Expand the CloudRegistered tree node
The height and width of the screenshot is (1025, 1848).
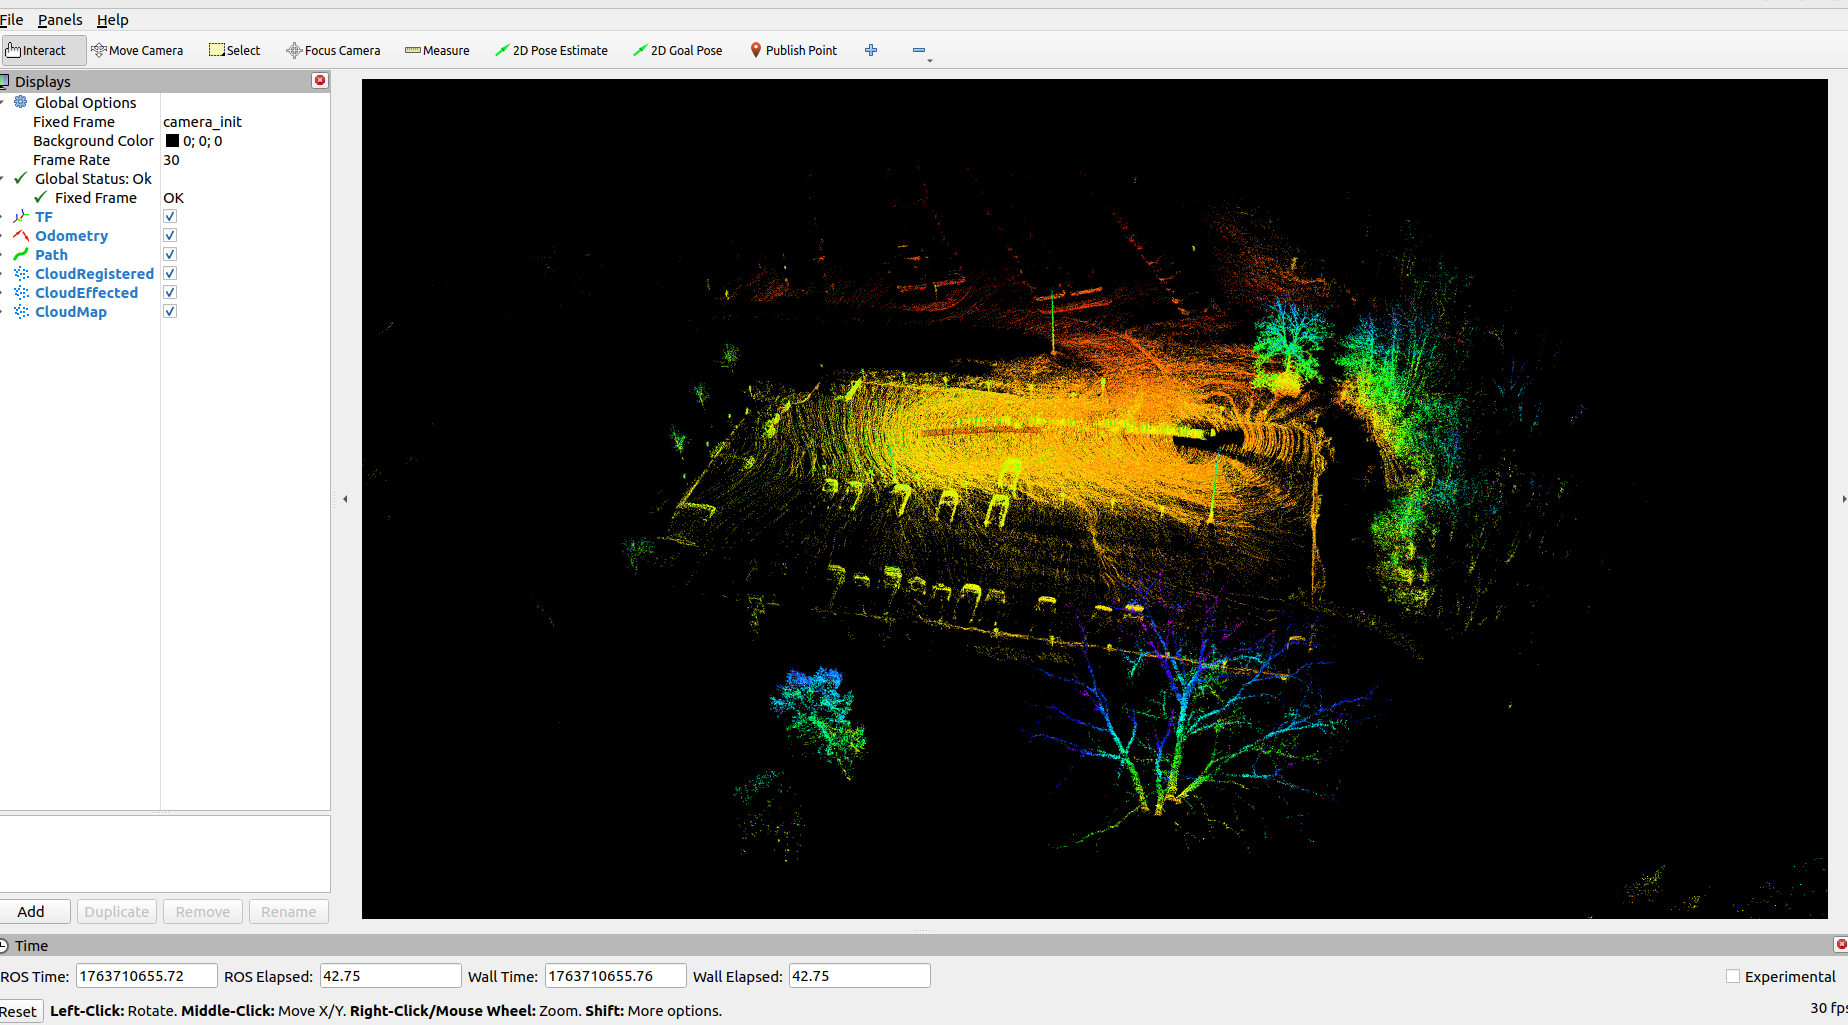pos(2,273)
